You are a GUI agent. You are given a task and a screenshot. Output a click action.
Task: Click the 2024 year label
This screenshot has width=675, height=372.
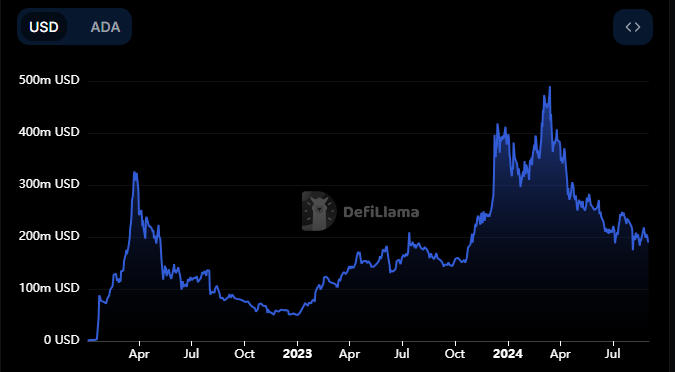[508, 354]
